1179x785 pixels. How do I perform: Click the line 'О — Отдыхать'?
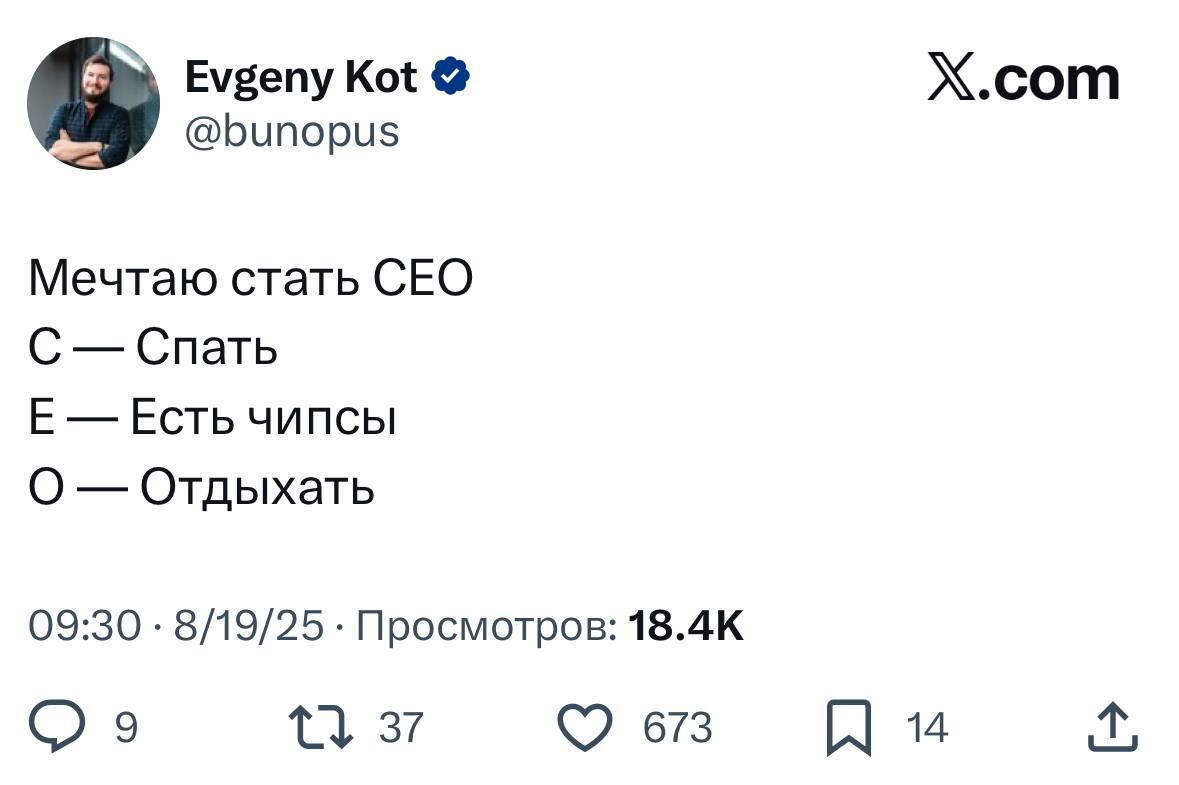coord(202,488)
